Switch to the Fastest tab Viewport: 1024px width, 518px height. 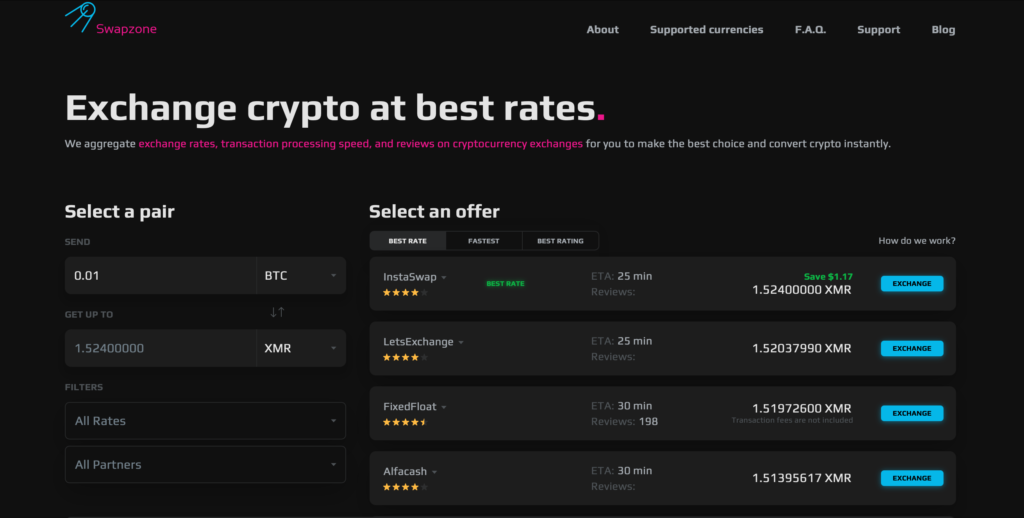point(484,241)
